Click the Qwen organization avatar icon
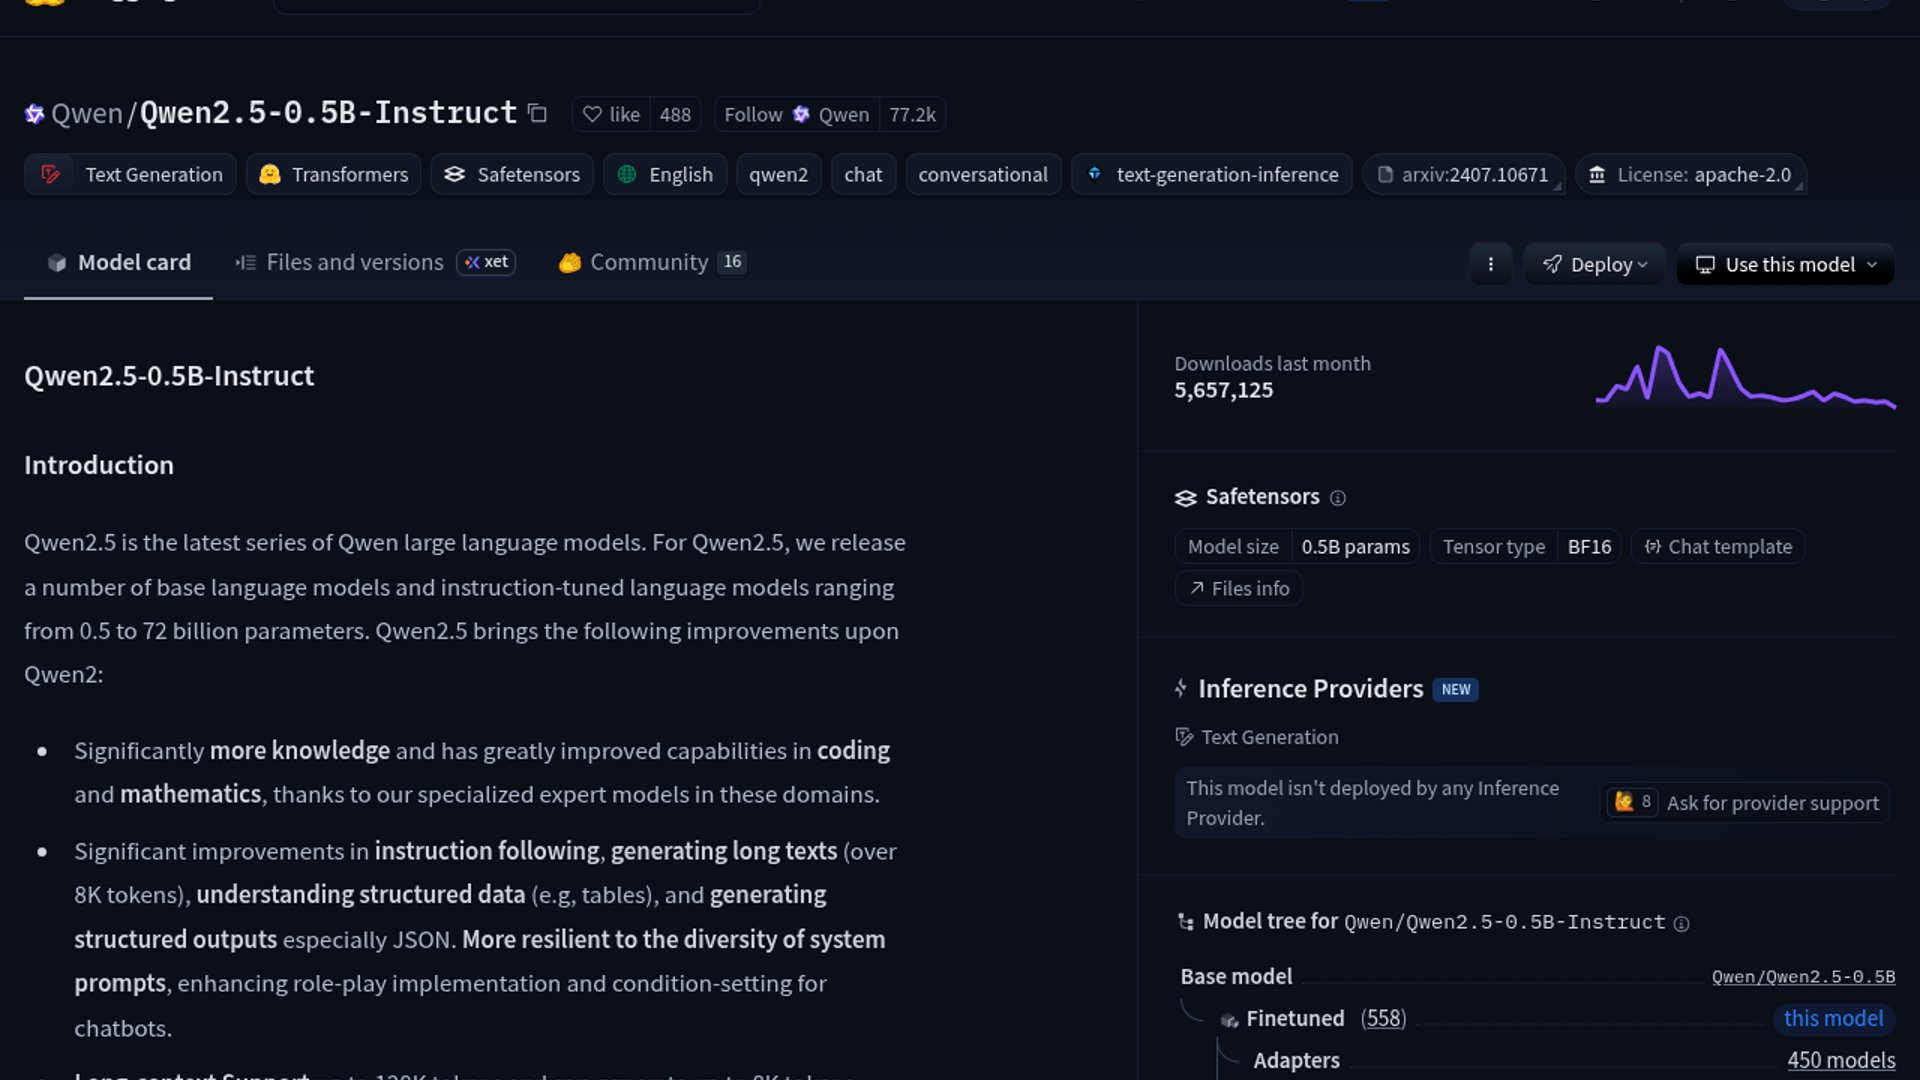The image size is (1920, 1080). coord(34,114)
